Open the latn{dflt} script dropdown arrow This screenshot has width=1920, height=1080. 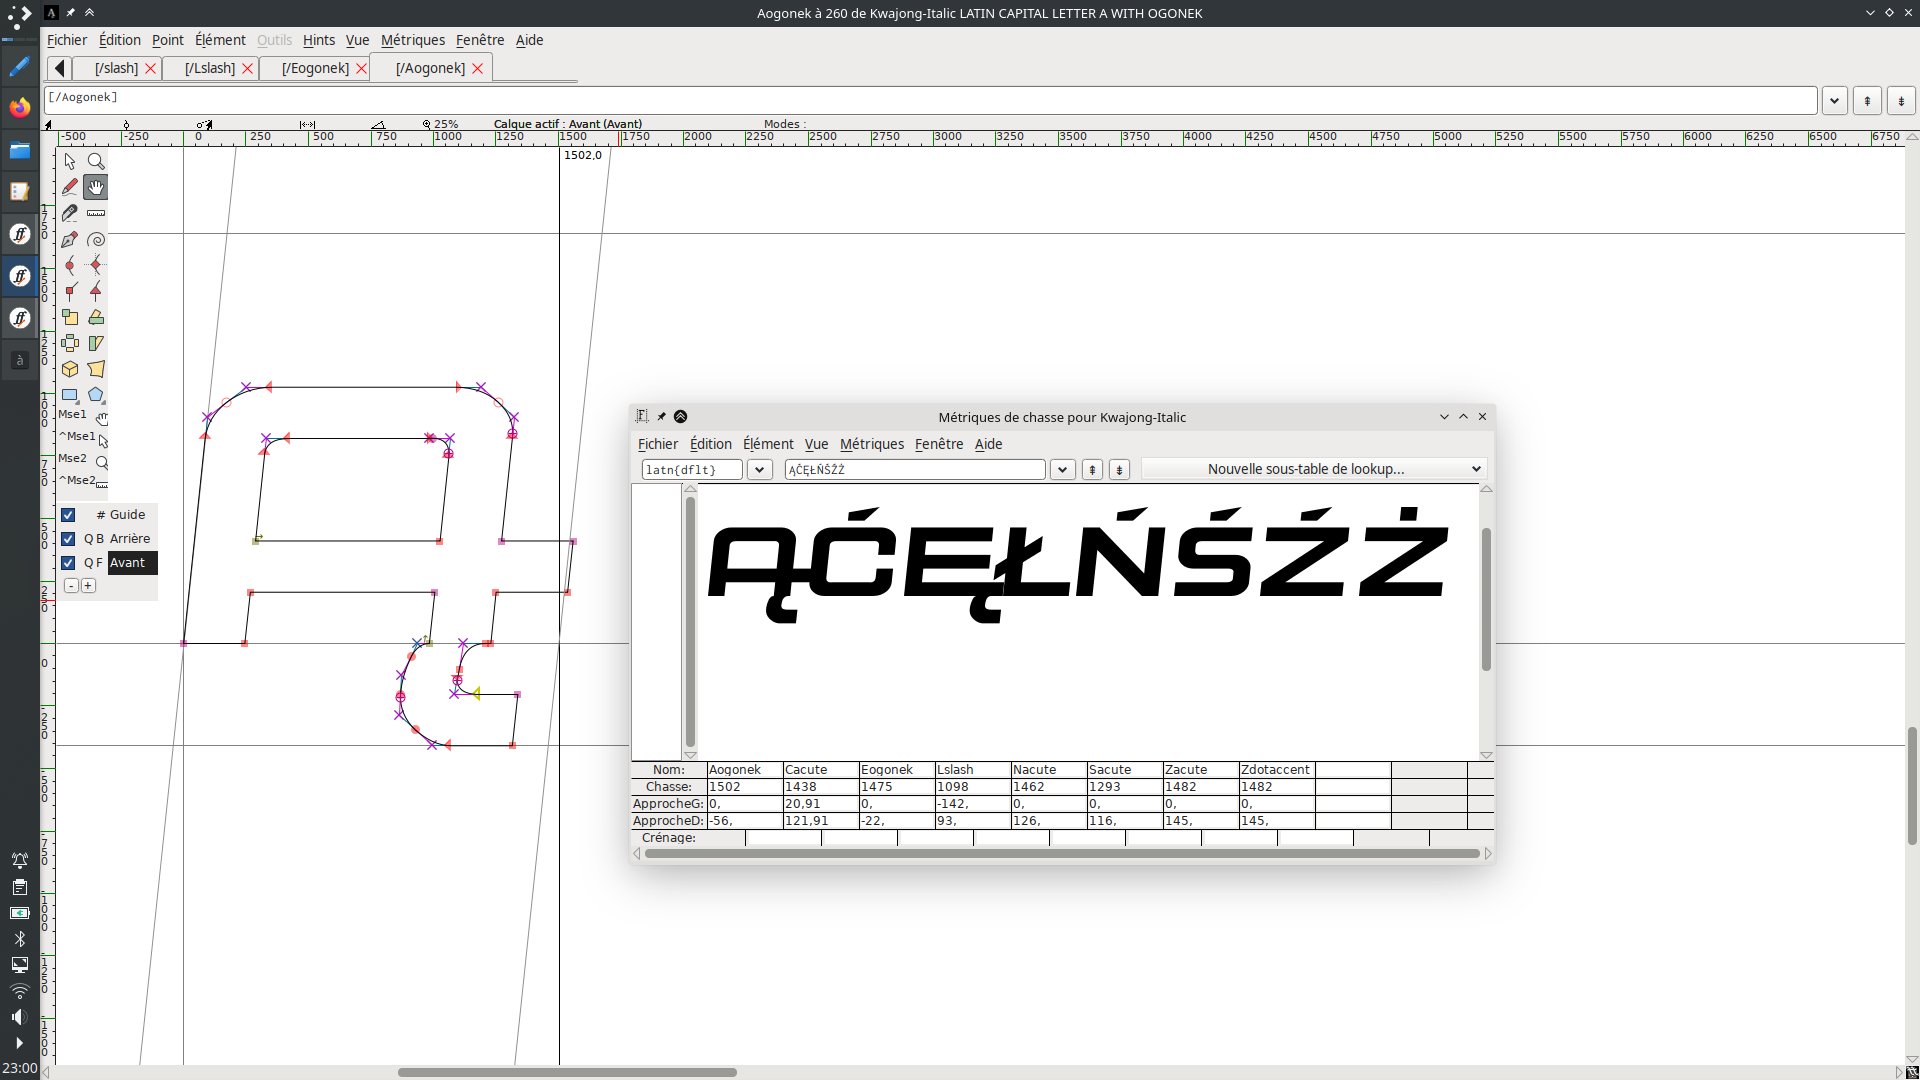click(760, 470)
